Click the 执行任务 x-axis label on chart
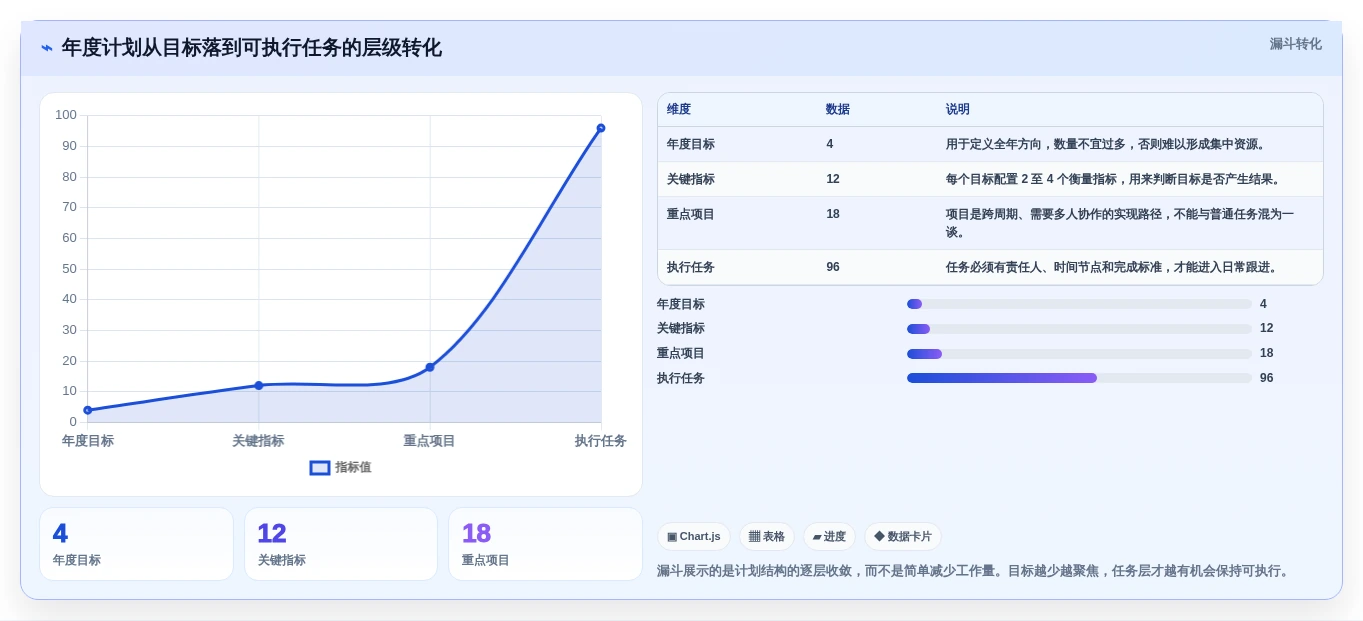The image size is (1363, 621). point(601,440)
